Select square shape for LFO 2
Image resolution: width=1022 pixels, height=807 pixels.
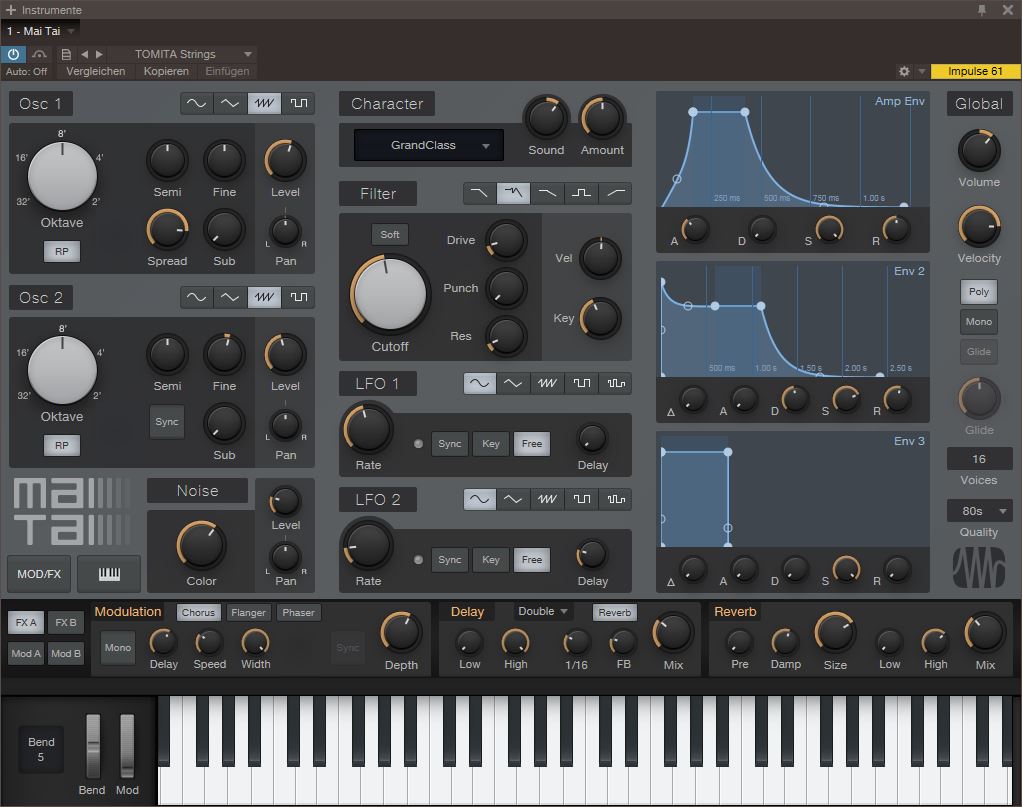[x=581, y=499]
